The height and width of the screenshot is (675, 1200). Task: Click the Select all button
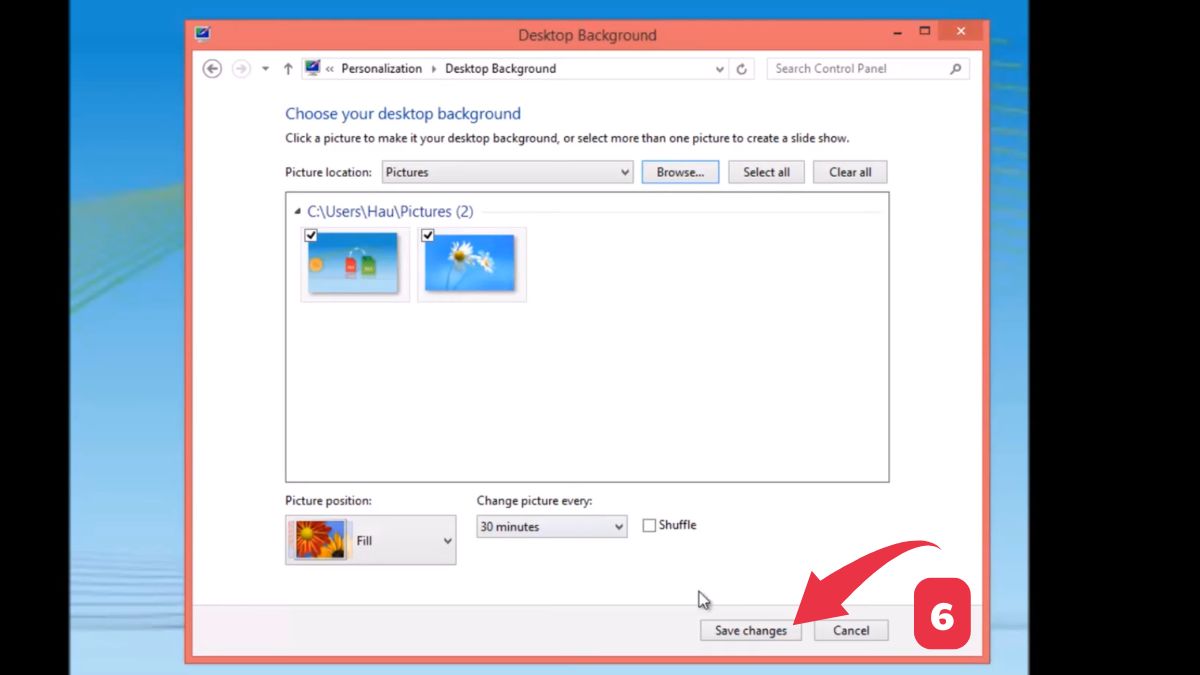766,172
